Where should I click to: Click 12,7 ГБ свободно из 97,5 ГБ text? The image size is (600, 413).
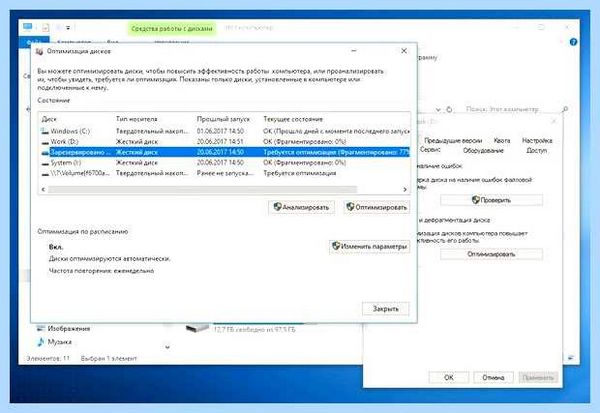click(254, 329)
